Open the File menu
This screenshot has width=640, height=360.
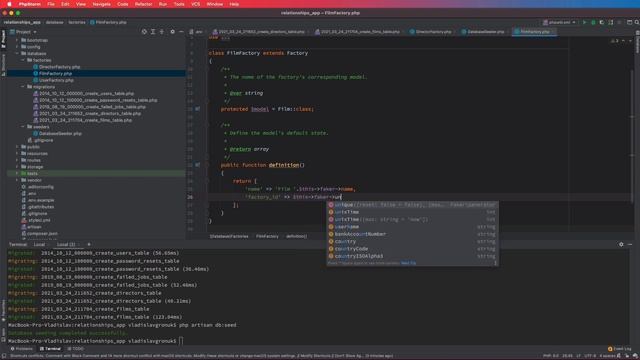point(51,4)
